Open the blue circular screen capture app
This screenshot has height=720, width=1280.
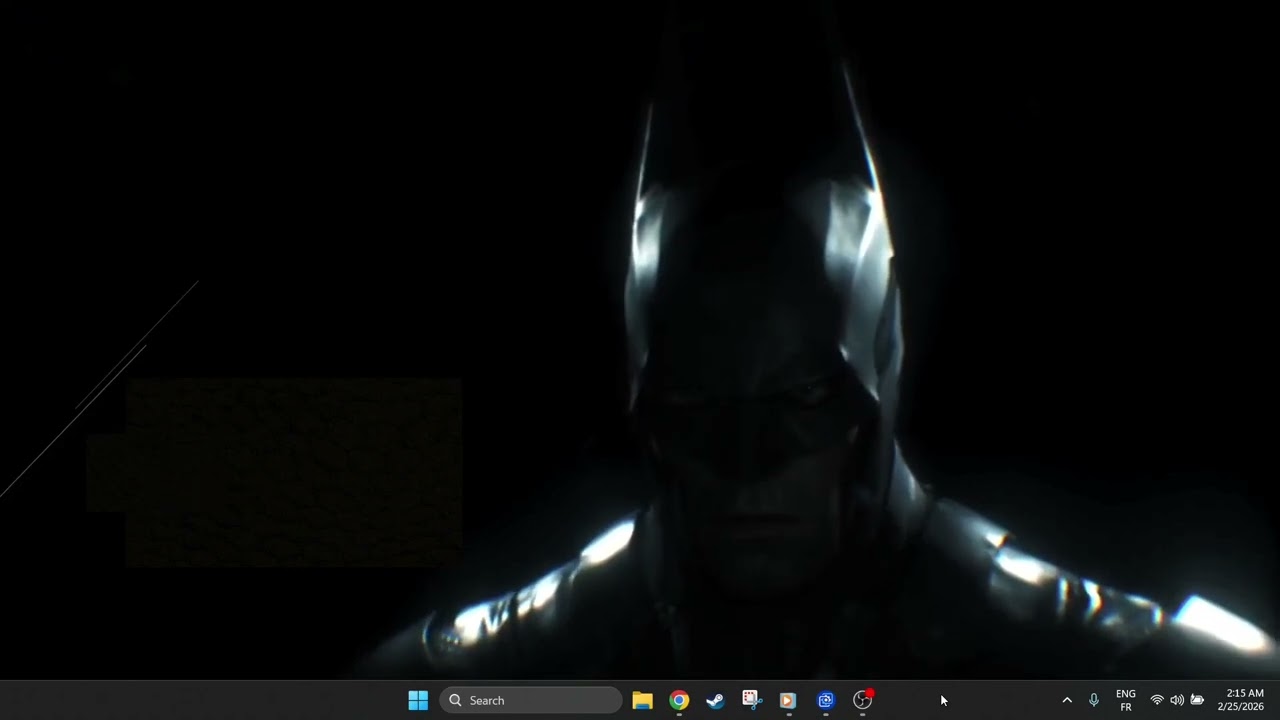(x=825, y=700)
